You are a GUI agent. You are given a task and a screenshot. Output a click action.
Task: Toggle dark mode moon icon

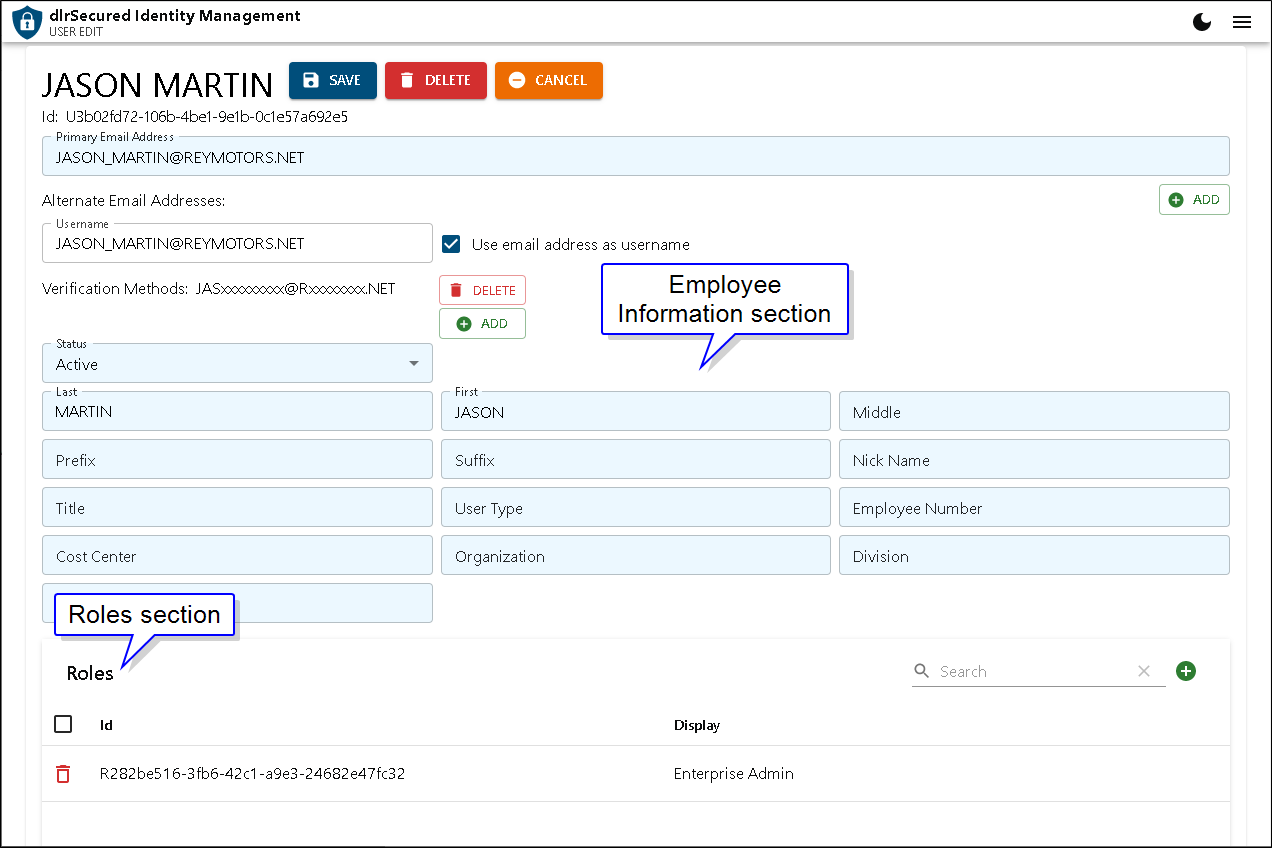1203,22
